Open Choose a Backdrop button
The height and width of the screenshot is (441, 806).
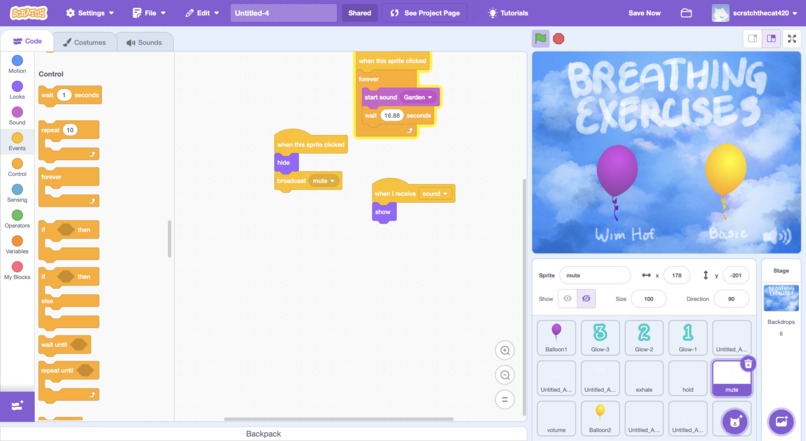781,422
